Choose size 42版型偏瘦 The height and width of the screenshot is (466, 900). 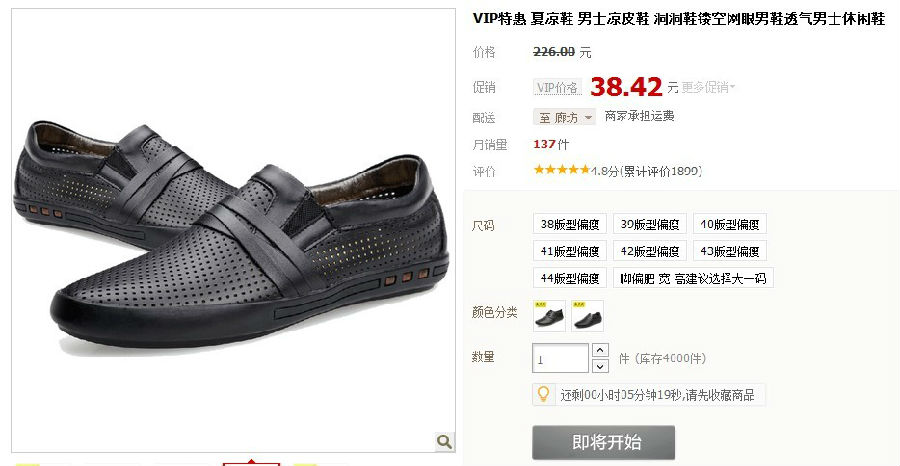pyautogui.click(x=650, y=251)
